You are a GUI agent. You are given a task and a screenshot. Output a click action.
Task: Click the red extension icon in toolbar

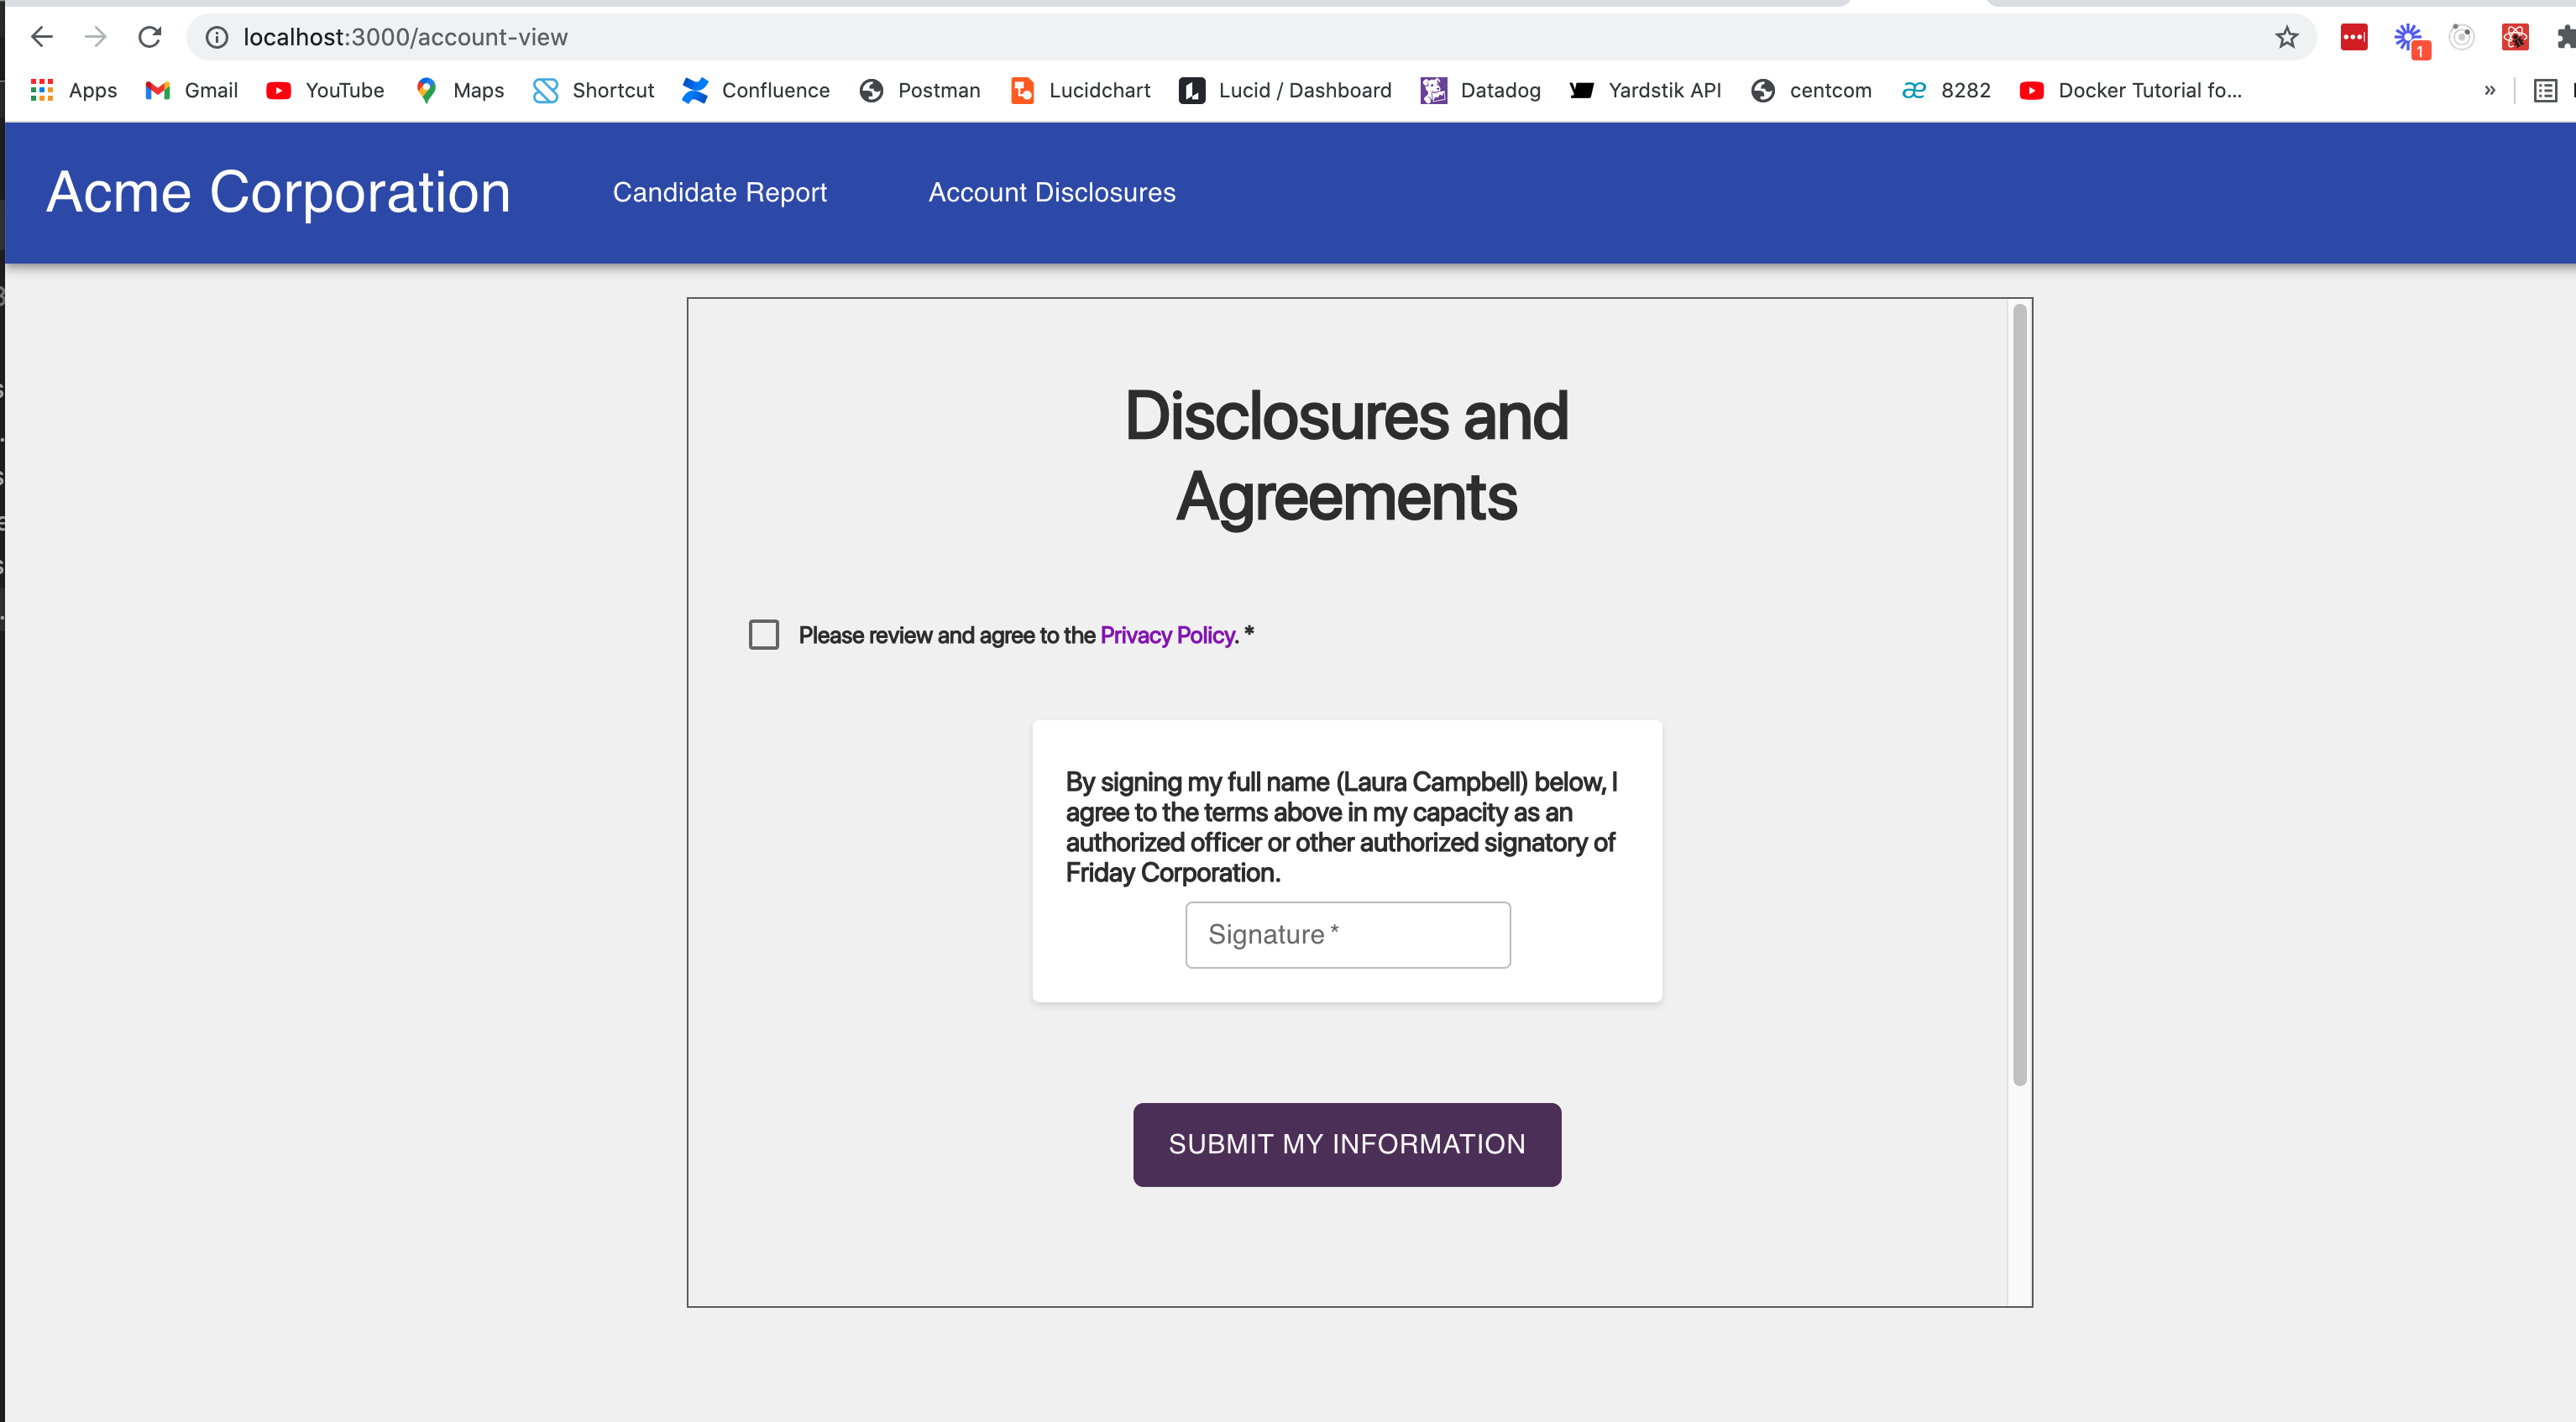pos(2353,37)
